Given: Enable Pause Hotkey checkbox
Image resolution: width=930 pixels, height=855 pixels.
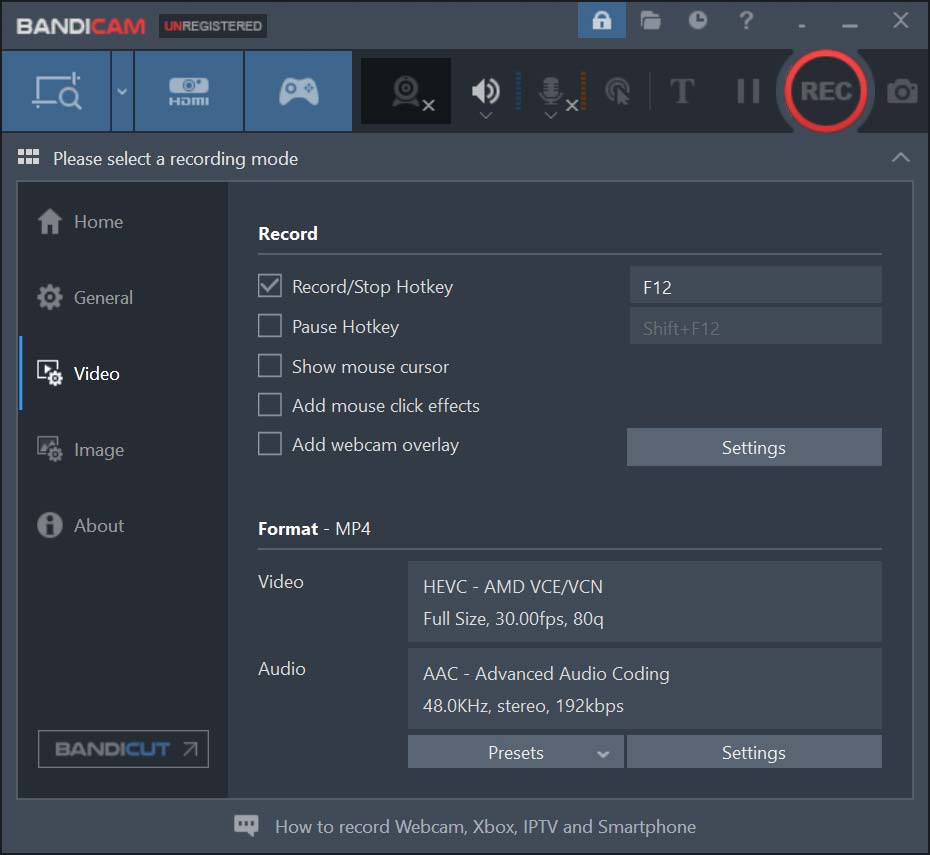Looking at the screenshot, I should [x=270, y=327].
